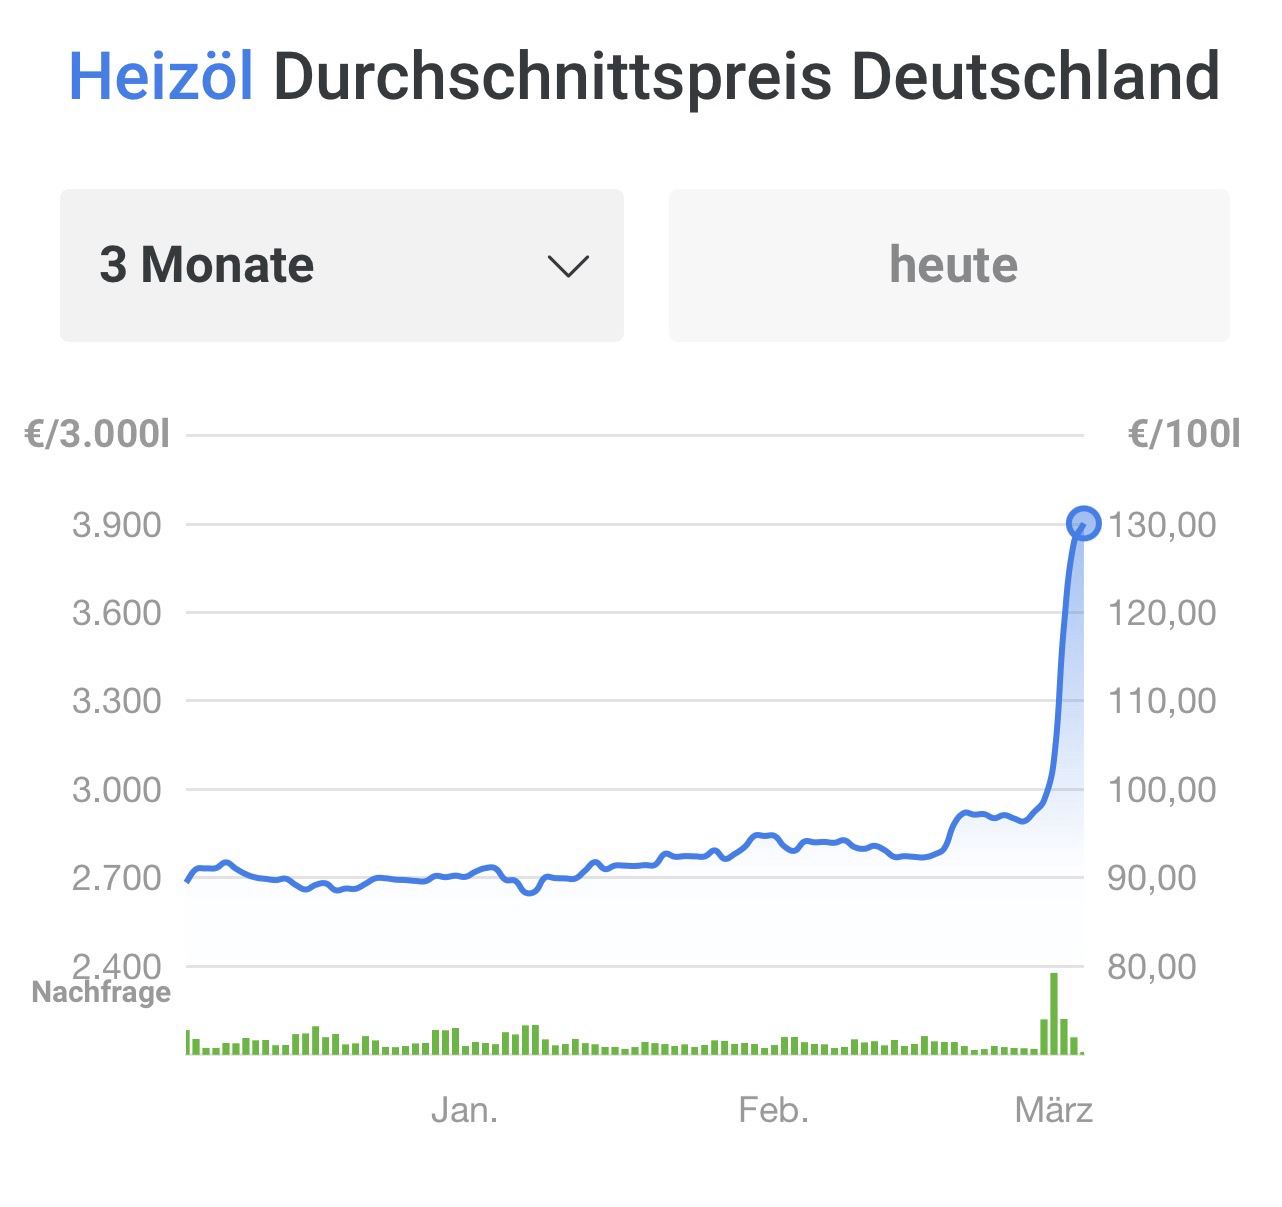The height and width of the screenshot is (1207, 1282).
Task: Click the 100,00 right axis value
Action: tap(1162, 790)
